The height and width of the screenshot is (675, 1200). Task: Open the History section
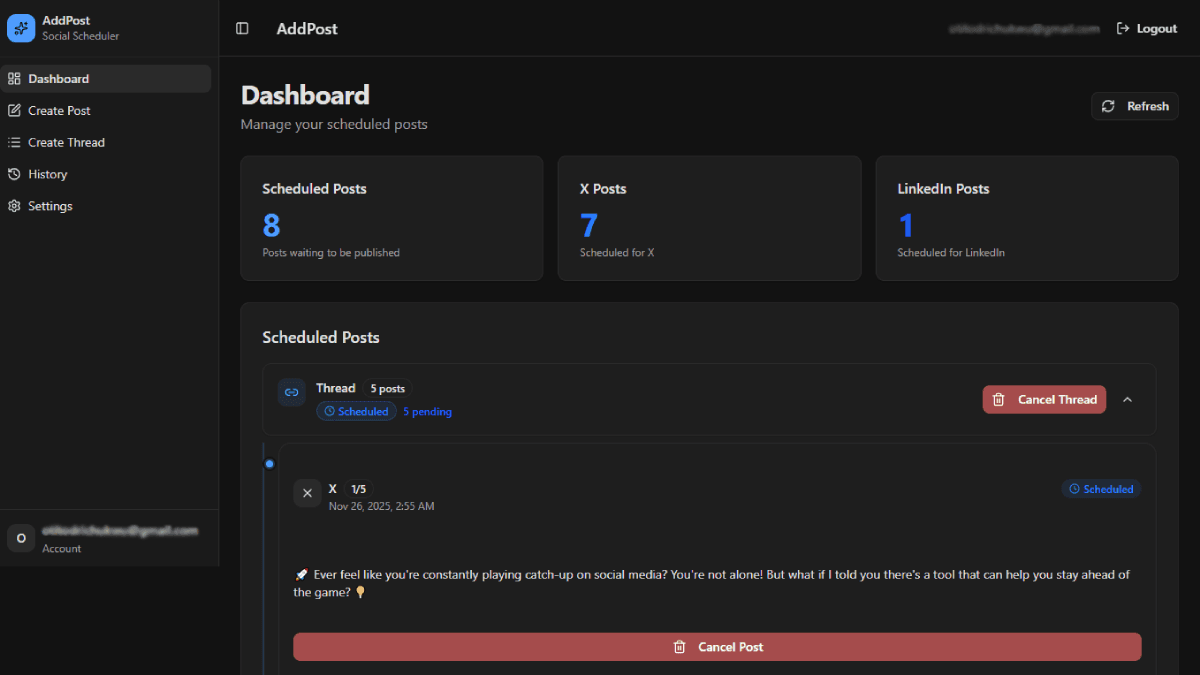tap(48, 174)
